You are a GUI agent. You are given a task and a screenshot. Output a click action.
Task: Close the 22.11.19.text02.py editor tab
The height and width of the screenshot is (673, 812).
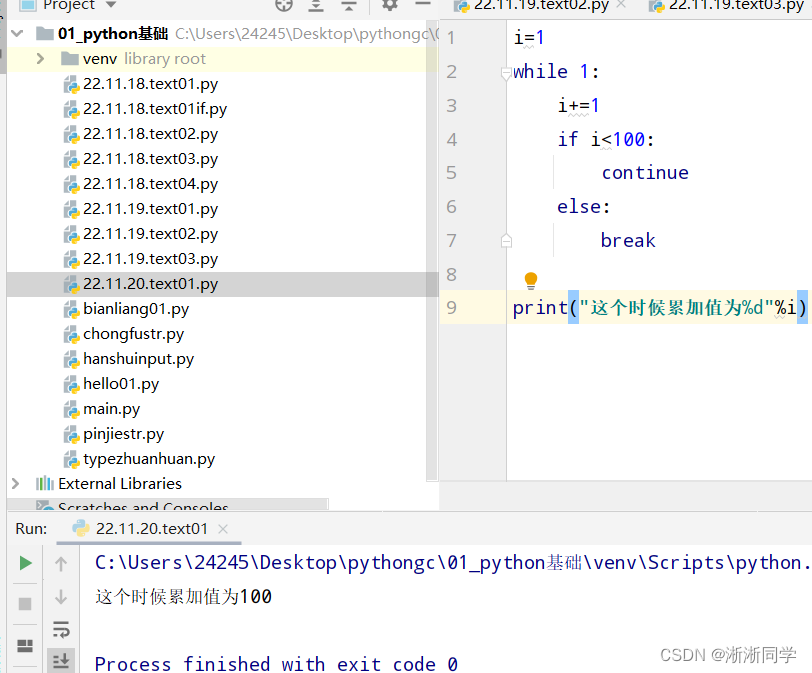(x=621, y=5)
